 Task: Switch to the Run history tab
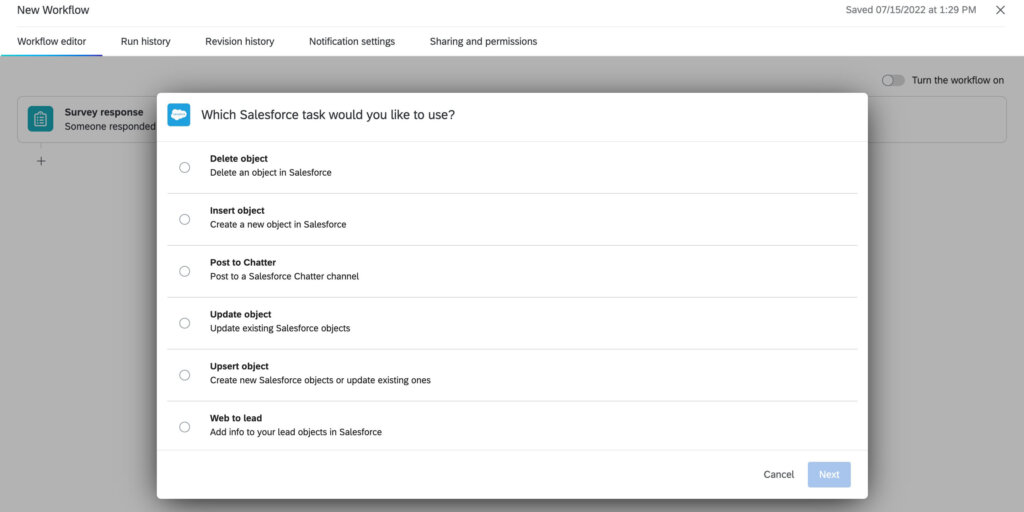[x=146, y=42]
